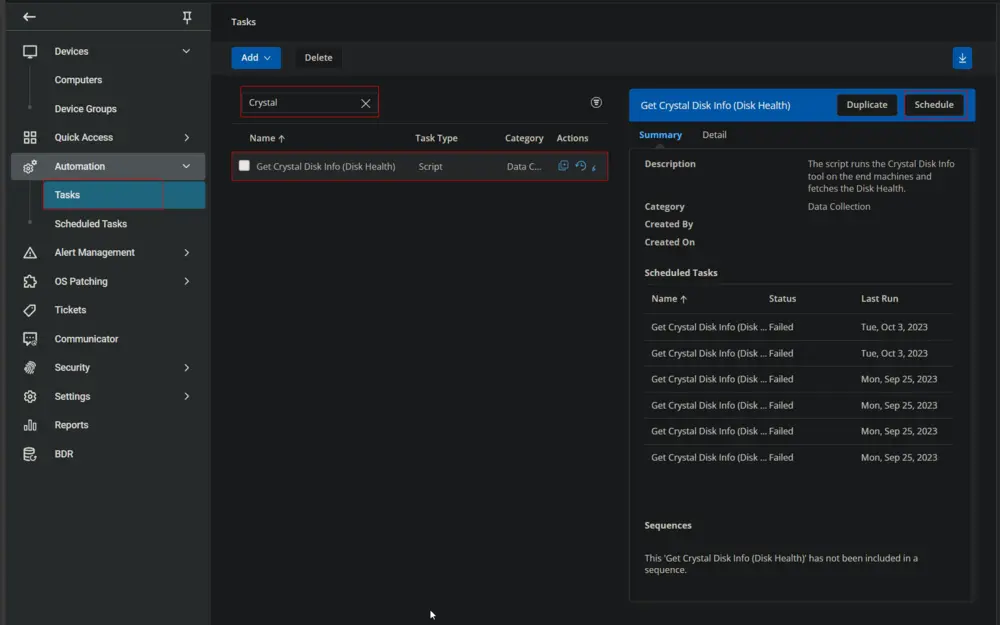
Task: Click the third action icon in task row
Action: tap(594, 167)
